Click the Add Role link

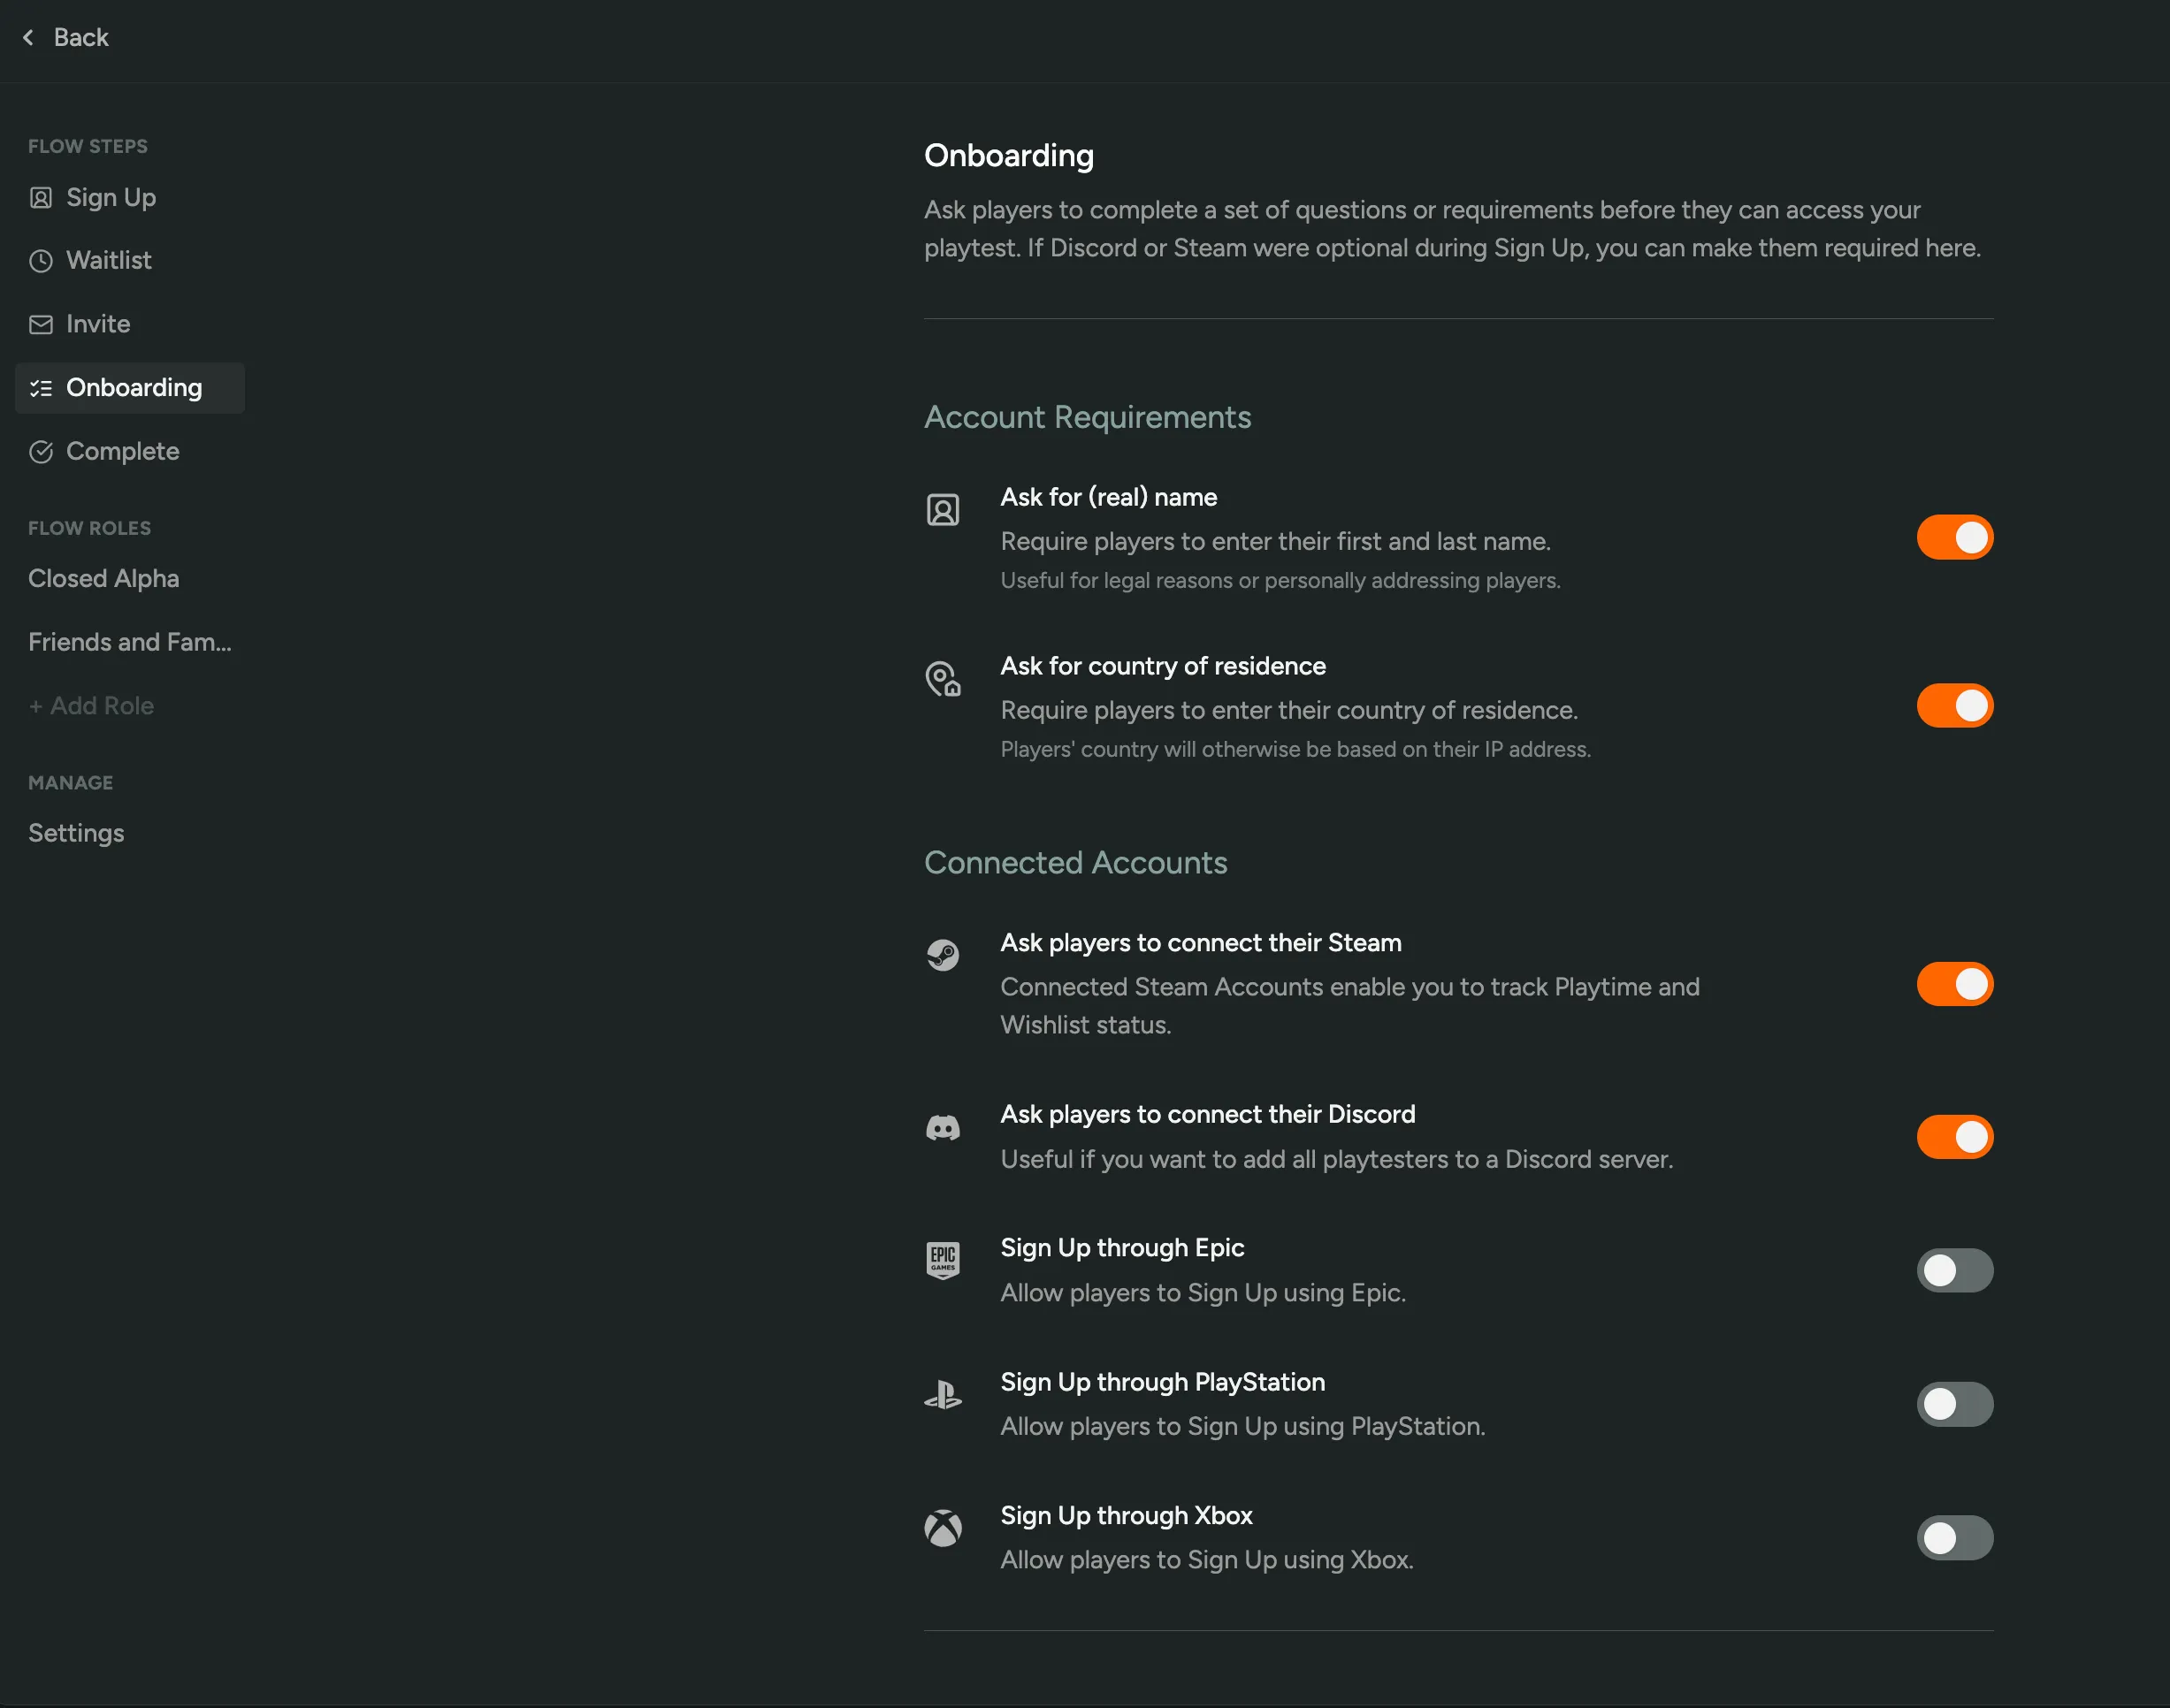(91, 706)
